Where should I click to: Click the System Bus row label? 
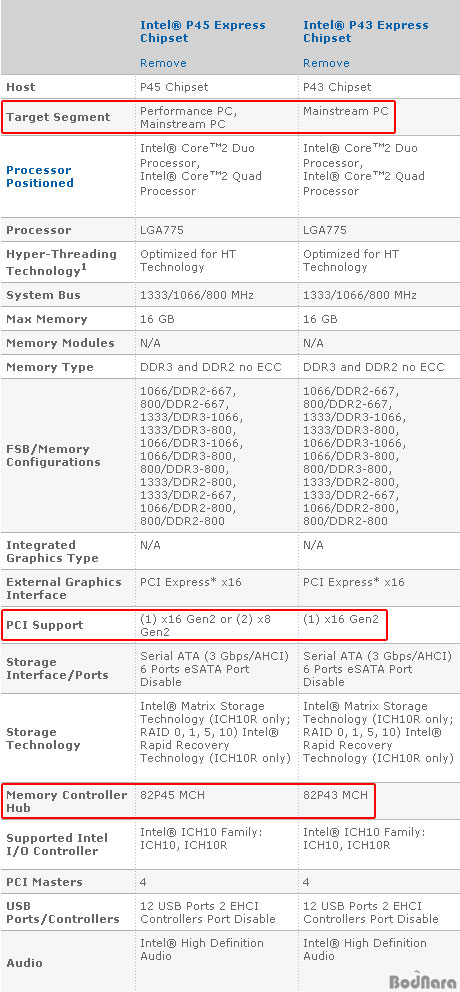(x=44, y=295)
